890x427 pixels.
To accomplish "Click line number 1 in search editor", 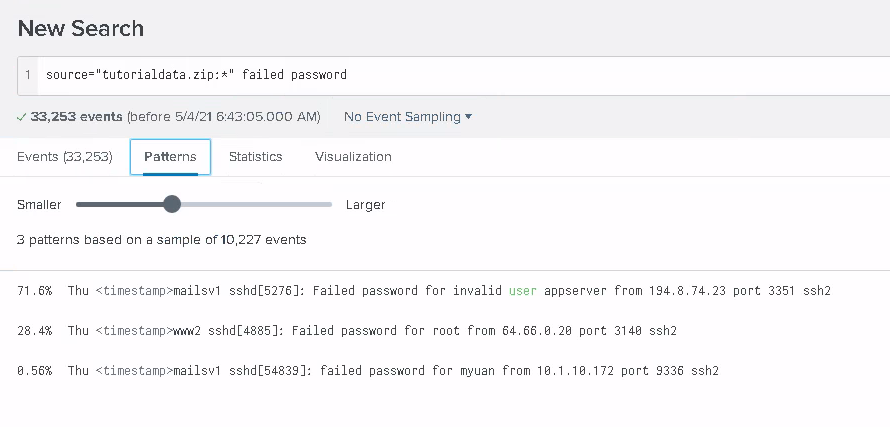I will coord(28,75).
